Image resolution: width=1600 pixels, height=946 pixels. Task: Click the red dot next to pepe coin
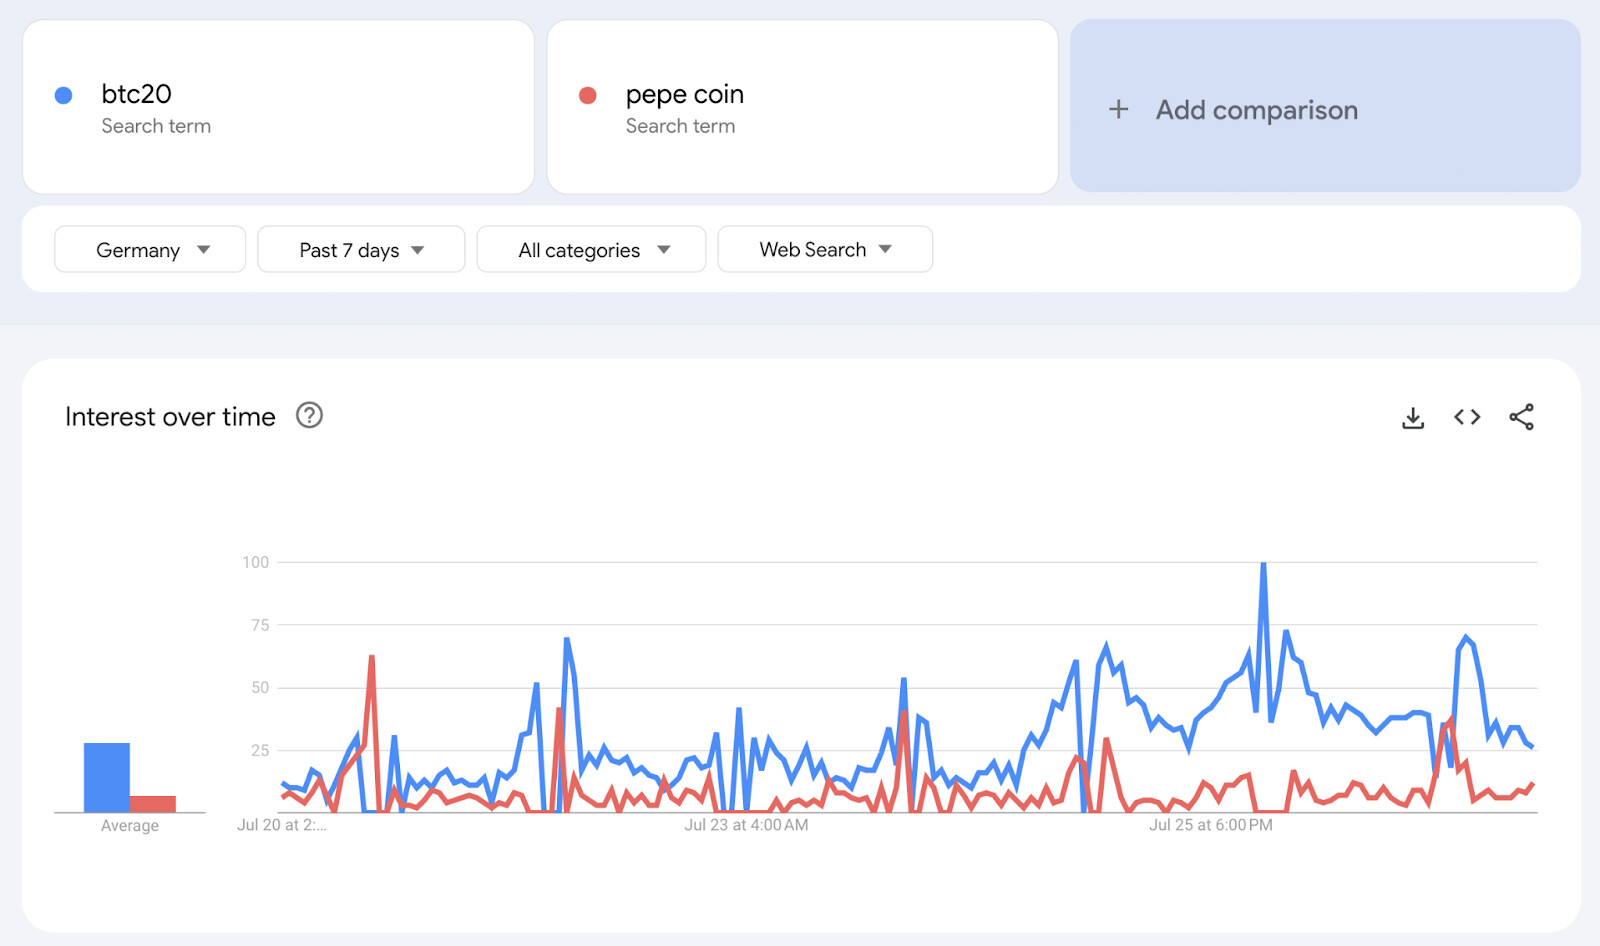[588, 94]
